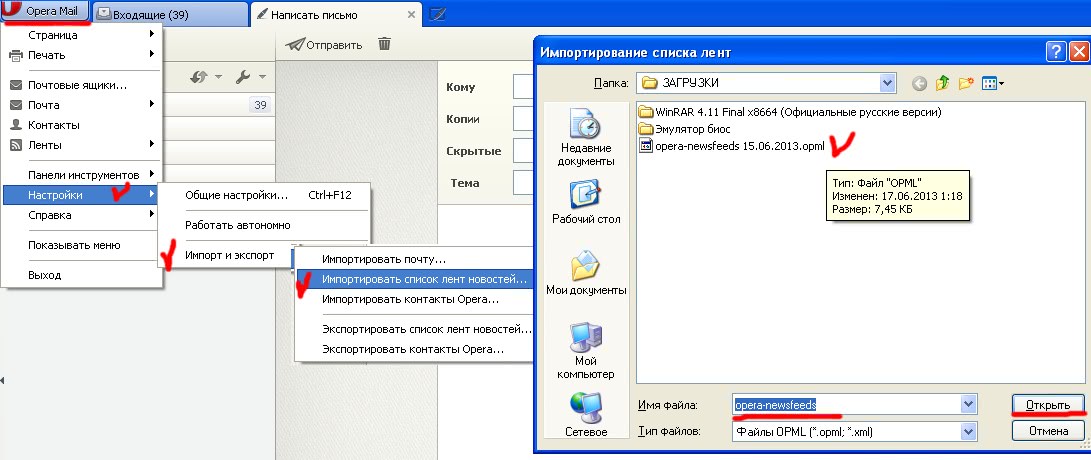Choose Экспортировать контакты Opera...

point(415,349)
